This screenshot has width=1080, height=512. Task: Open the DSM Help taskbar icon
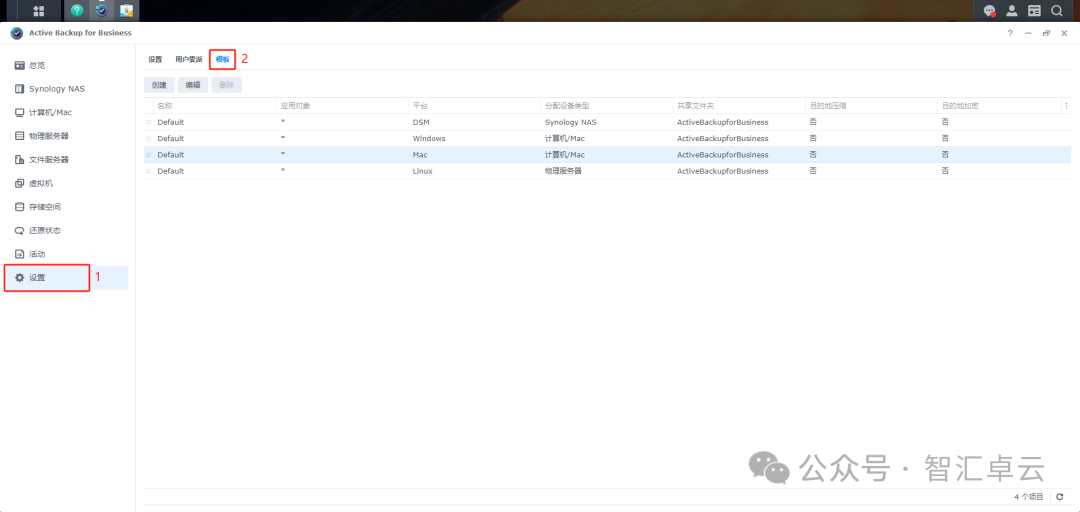pos(77,10)
